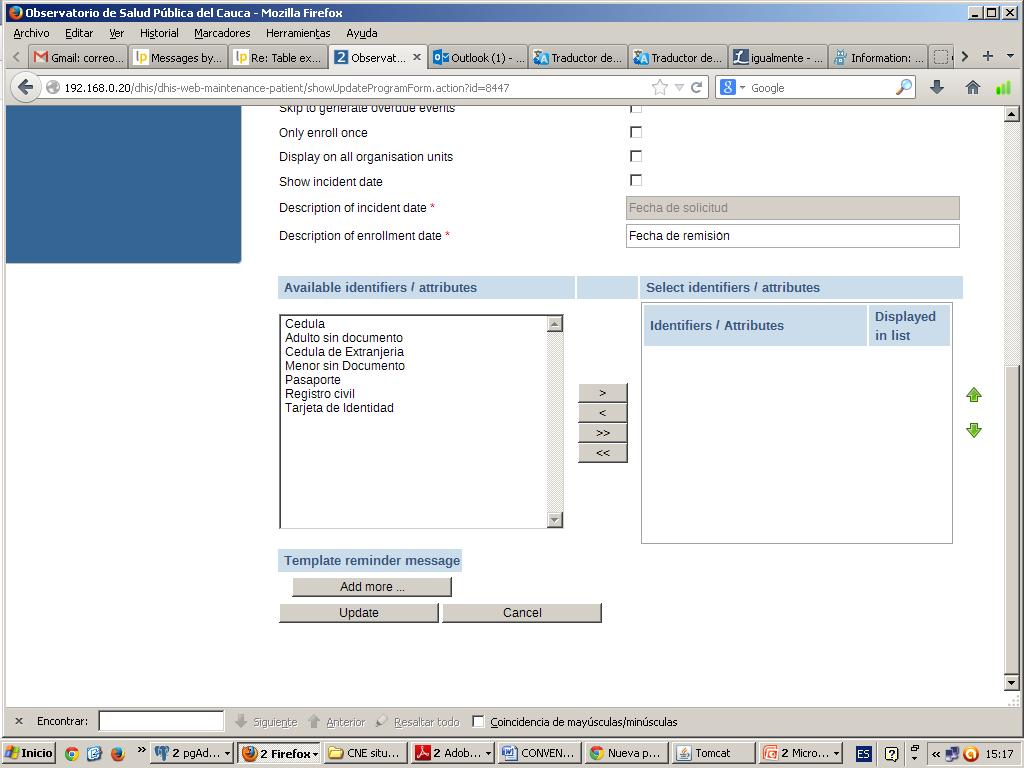Switch to the Outlook (1) tab
This screenshot has width=1024, height=768.
[x=478, y=57]
